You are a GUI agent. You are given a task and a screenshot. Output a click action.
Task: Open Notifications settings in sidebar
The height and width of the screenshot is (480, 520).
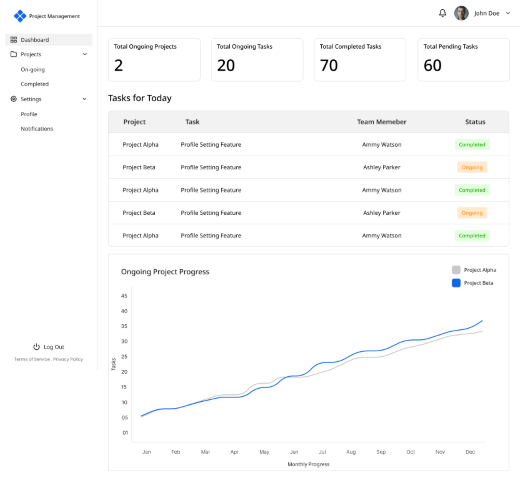(x=37, y=129)
